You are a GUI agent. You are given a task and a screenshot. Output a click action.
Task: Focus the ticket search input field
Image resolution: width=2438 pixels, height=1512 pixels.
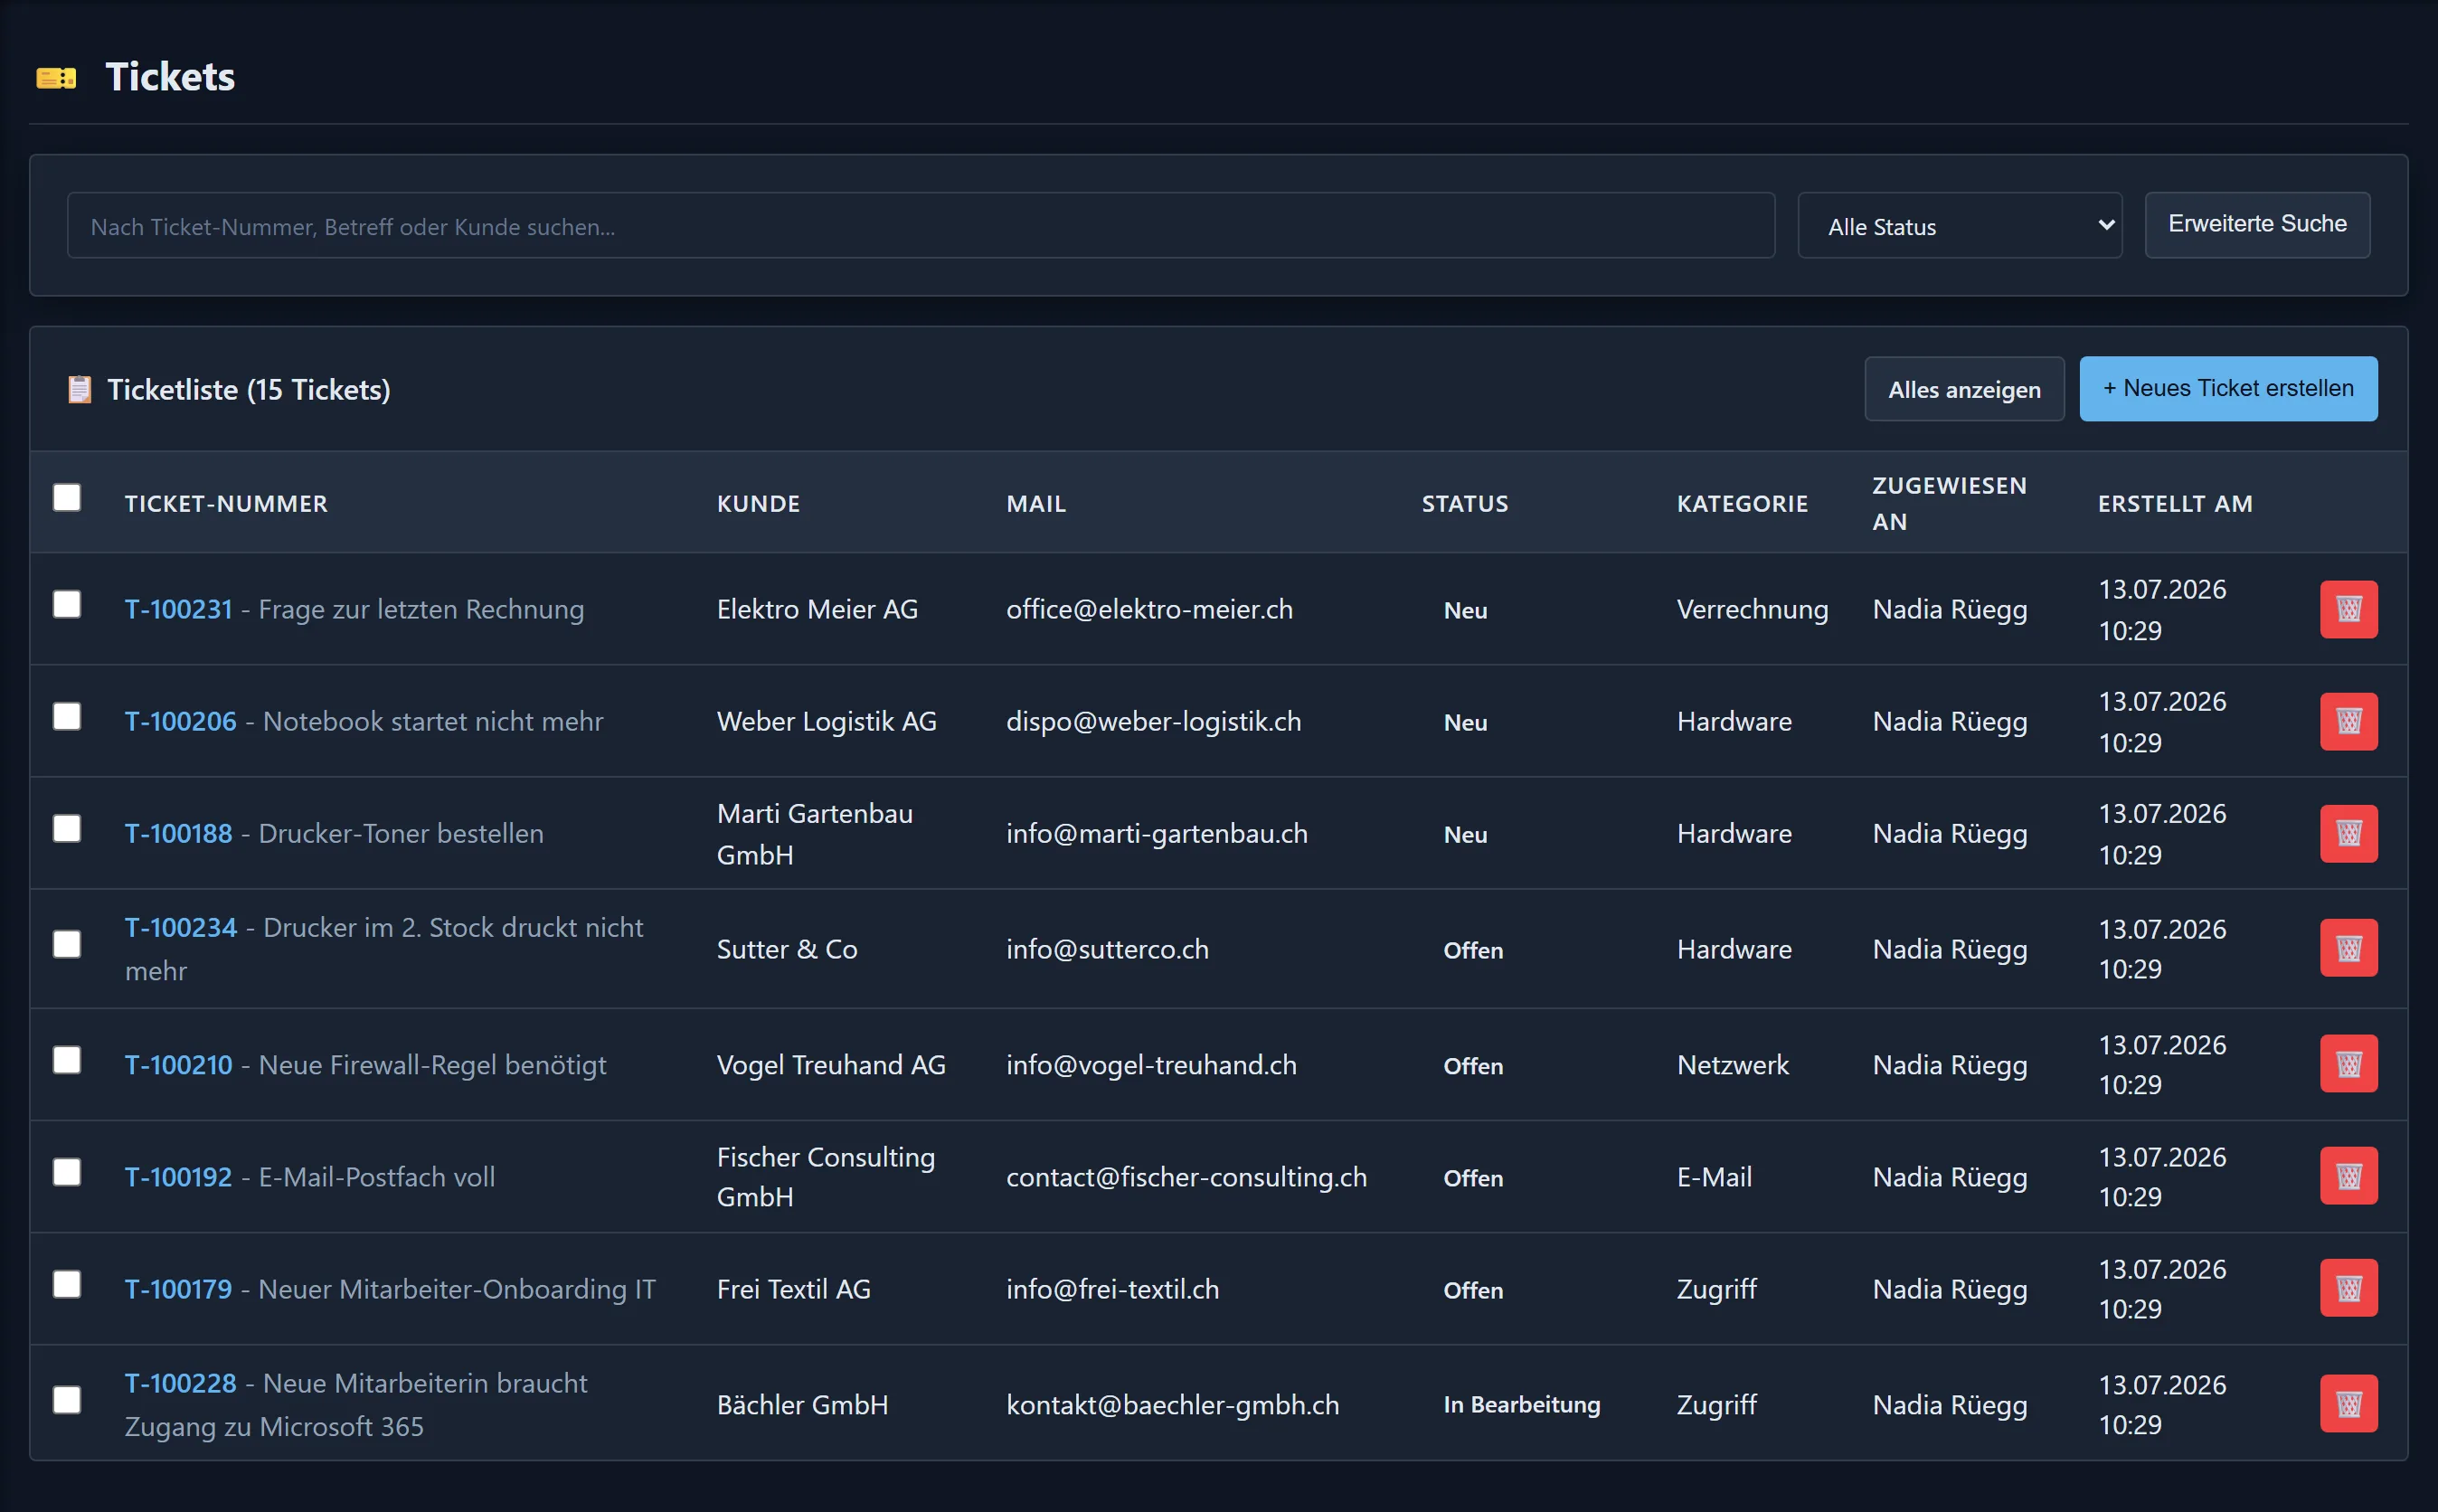point(920,226)
